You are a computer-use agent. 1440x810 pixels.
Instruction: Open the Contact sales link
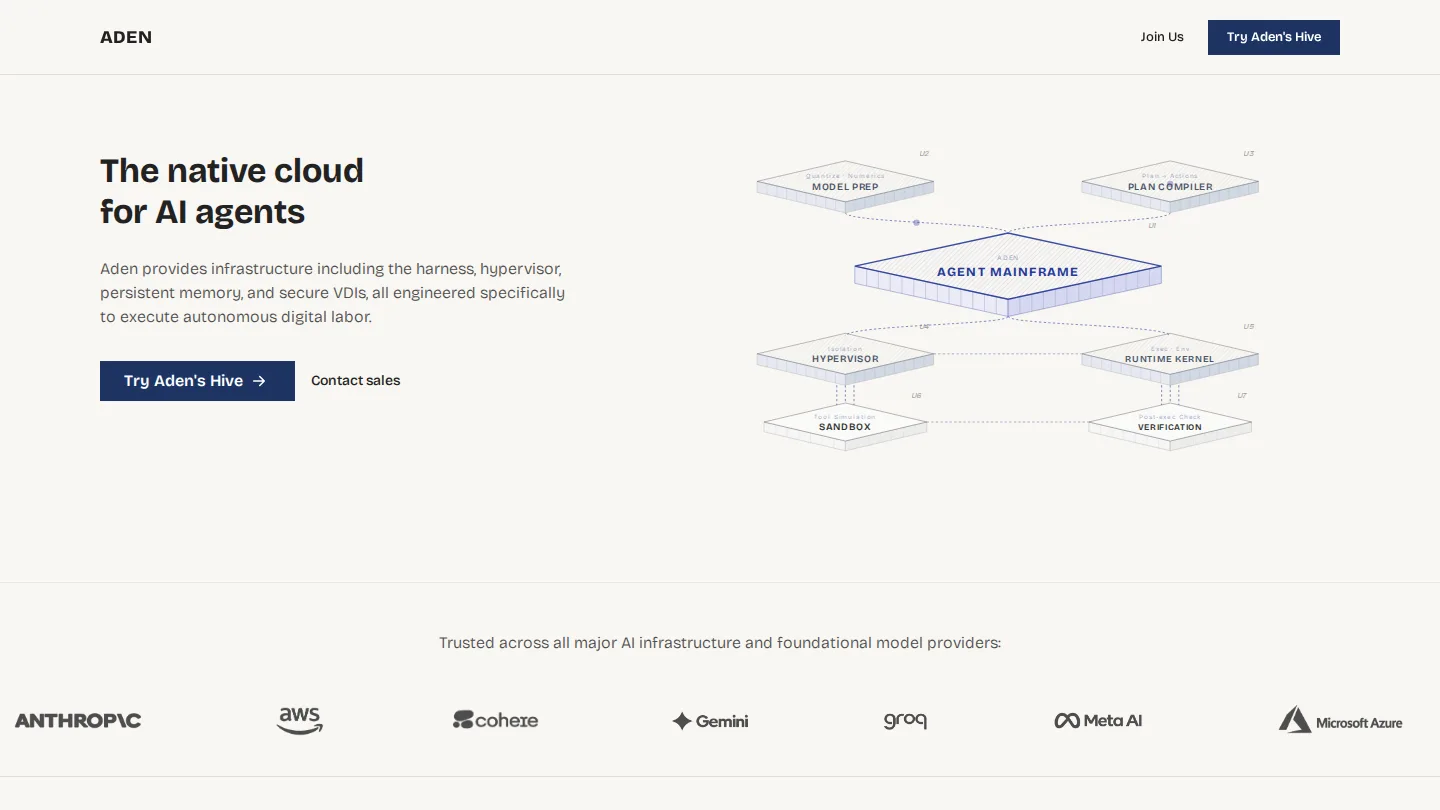(x=355, y=381)
